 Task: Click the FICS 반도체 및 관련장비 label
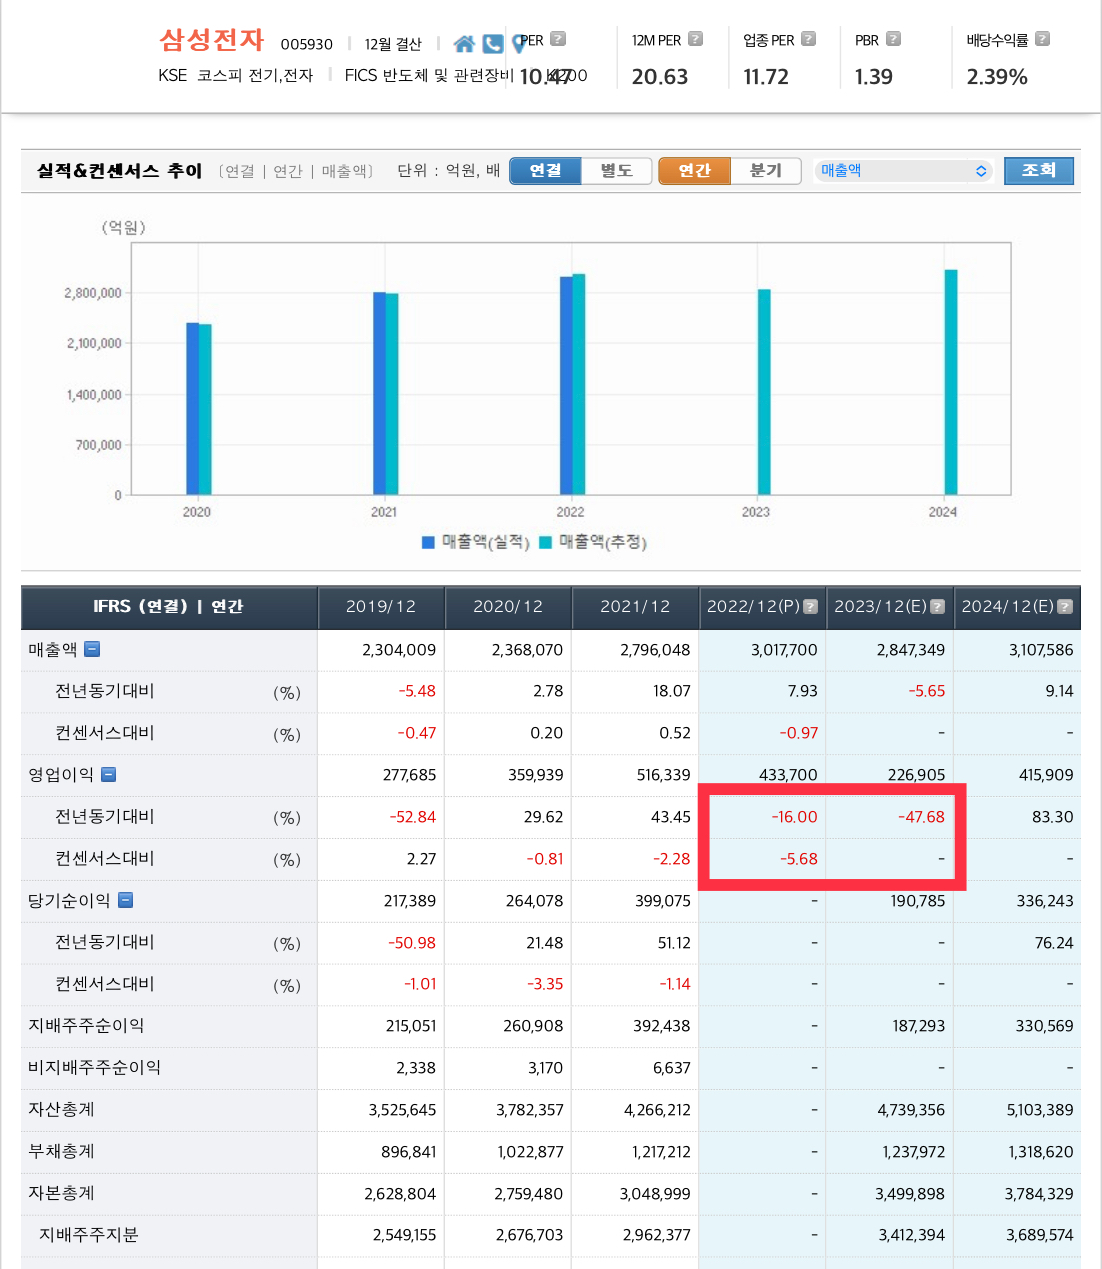(429, 75)
